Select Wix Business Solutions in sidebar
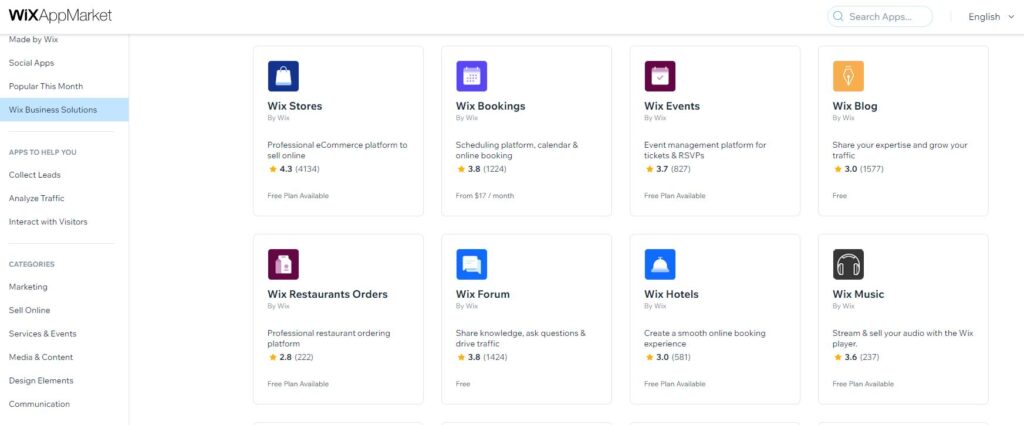Viewport: 1024px width, 425px height. coord(64,110)
